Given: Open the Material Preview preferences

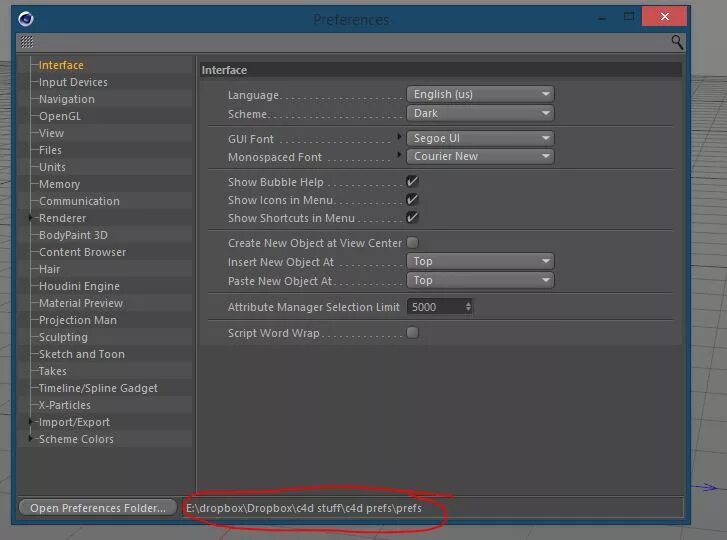Looking at the screenshot, I should click(x=81, y=303).
